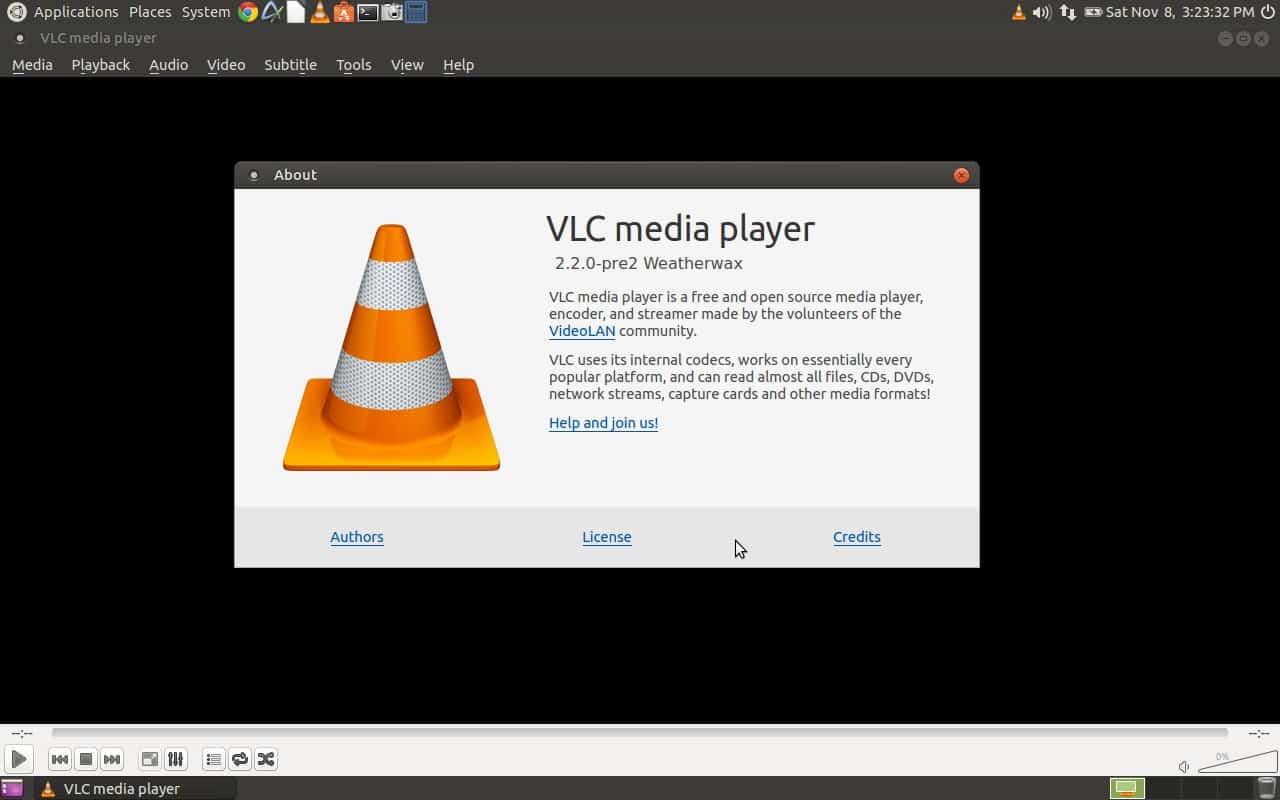Launch Google Chrome from top panel
The image size is (1280, 800).
tap(248, 12)
